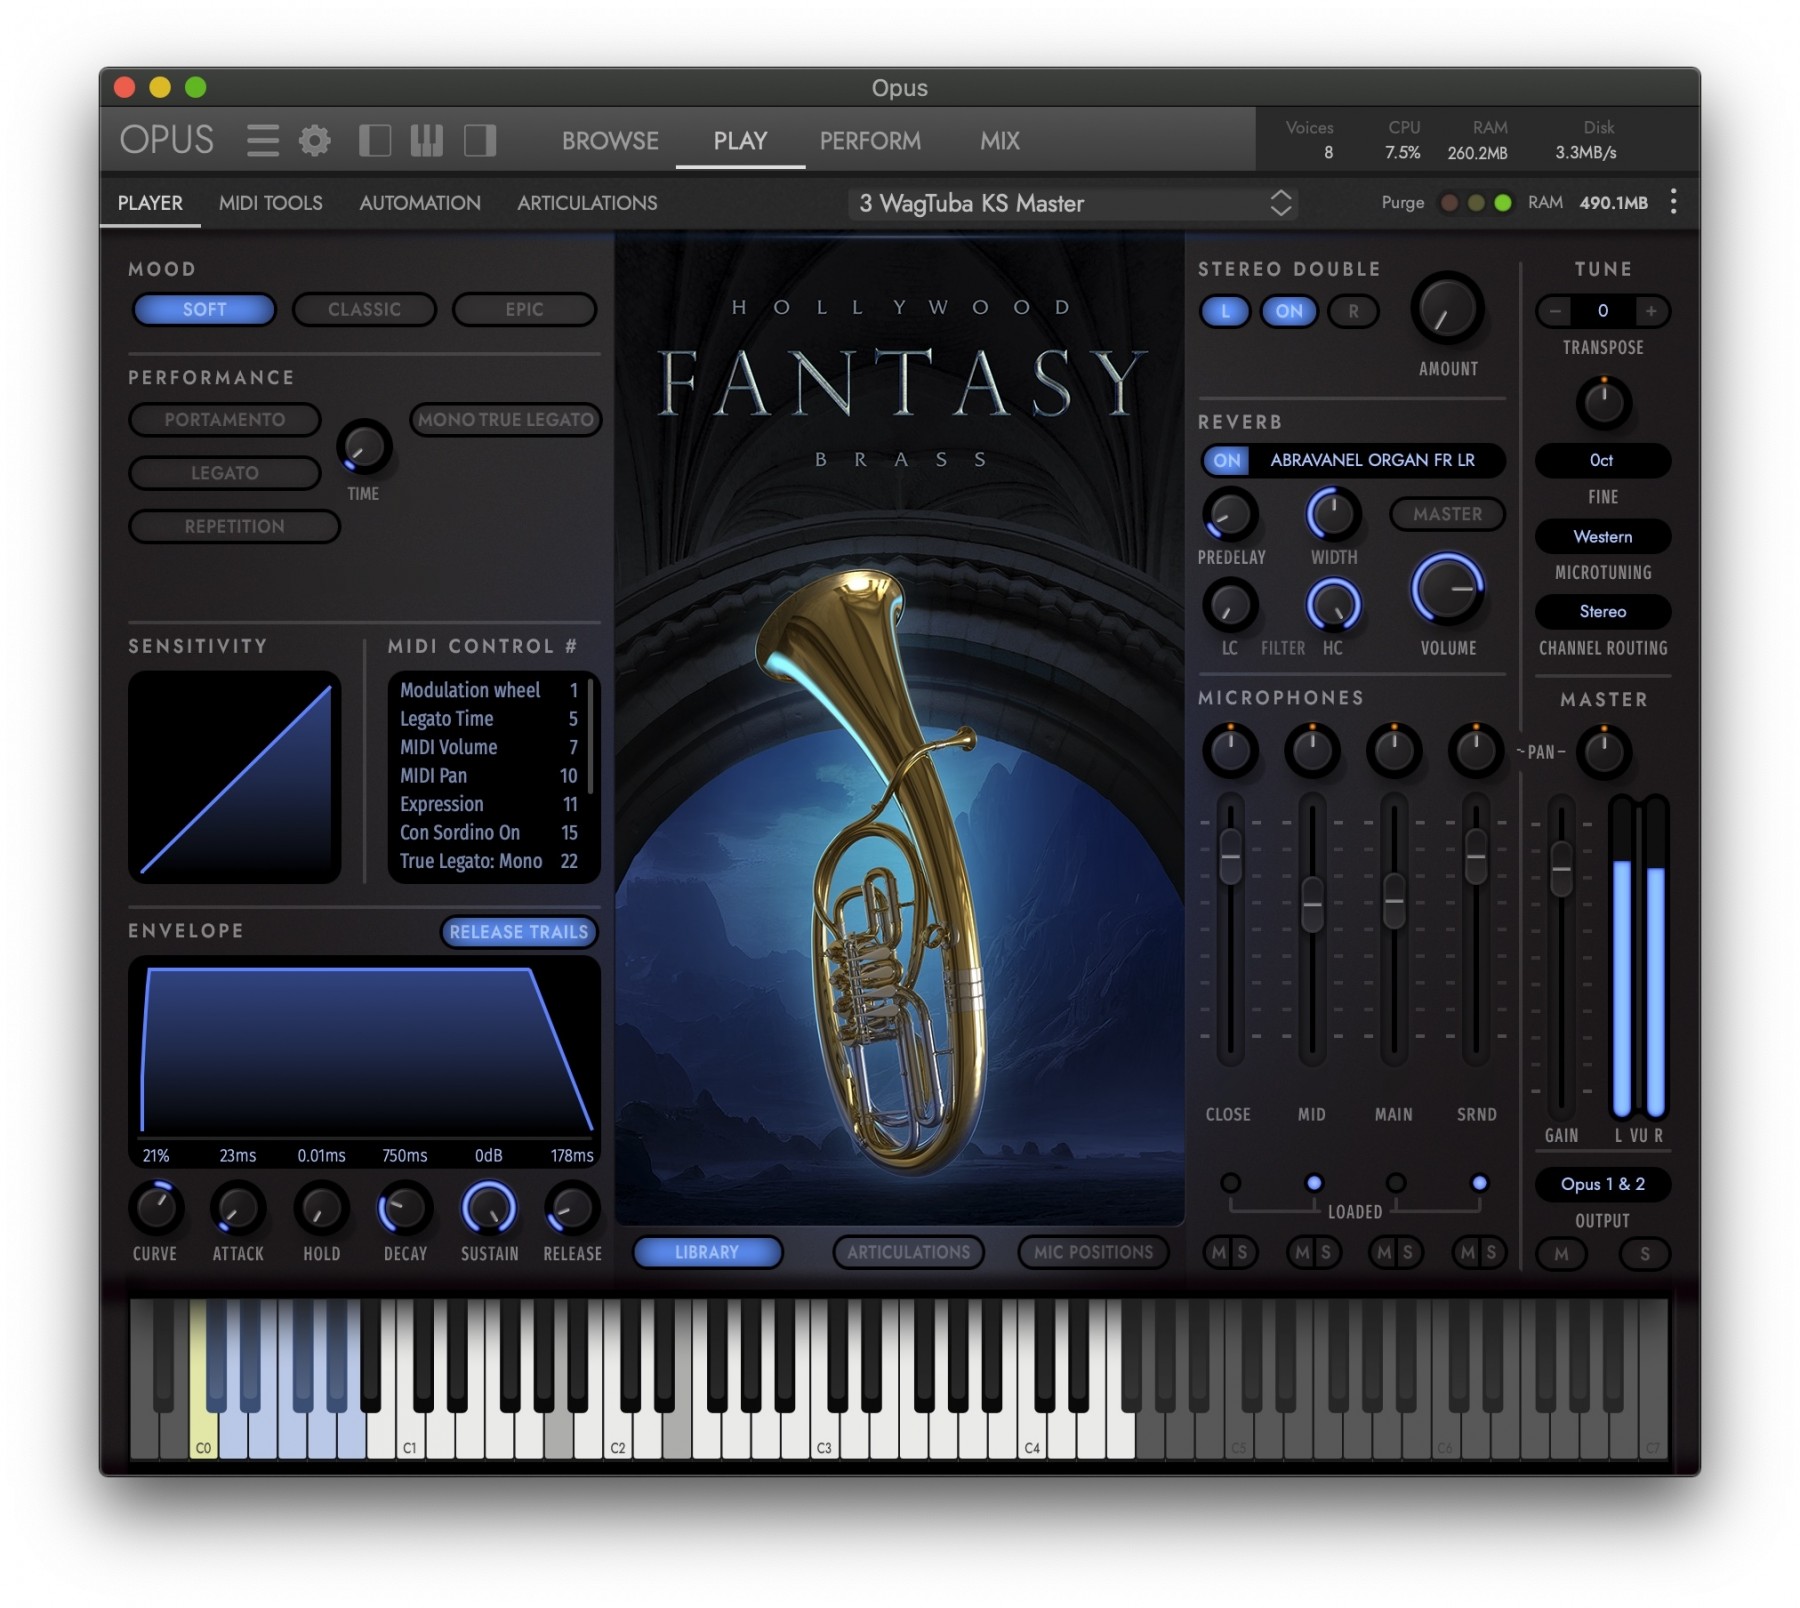This screenshot has width=1800, height=1608.
Task: Click the Master Pan knob
Action: click(x=1603, y=752)
